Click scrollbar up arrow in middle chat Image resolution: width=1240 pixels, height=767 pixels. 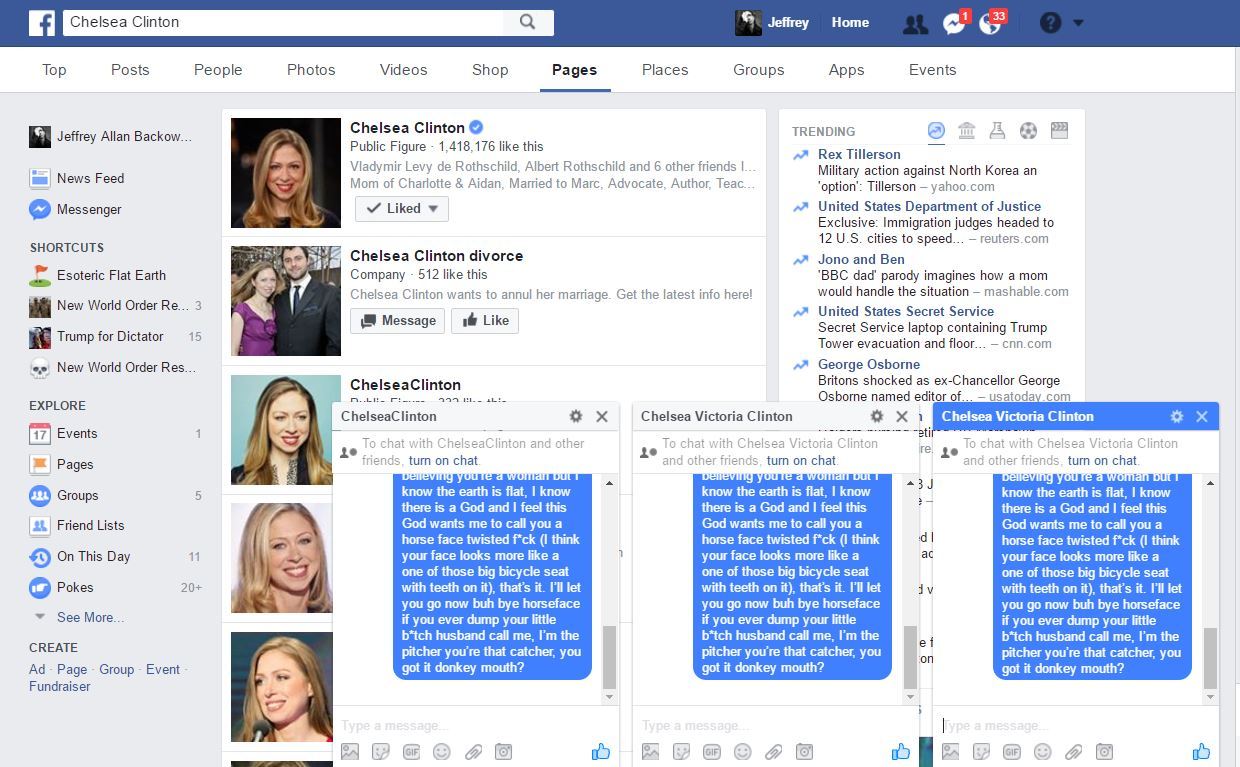[910, 483]
